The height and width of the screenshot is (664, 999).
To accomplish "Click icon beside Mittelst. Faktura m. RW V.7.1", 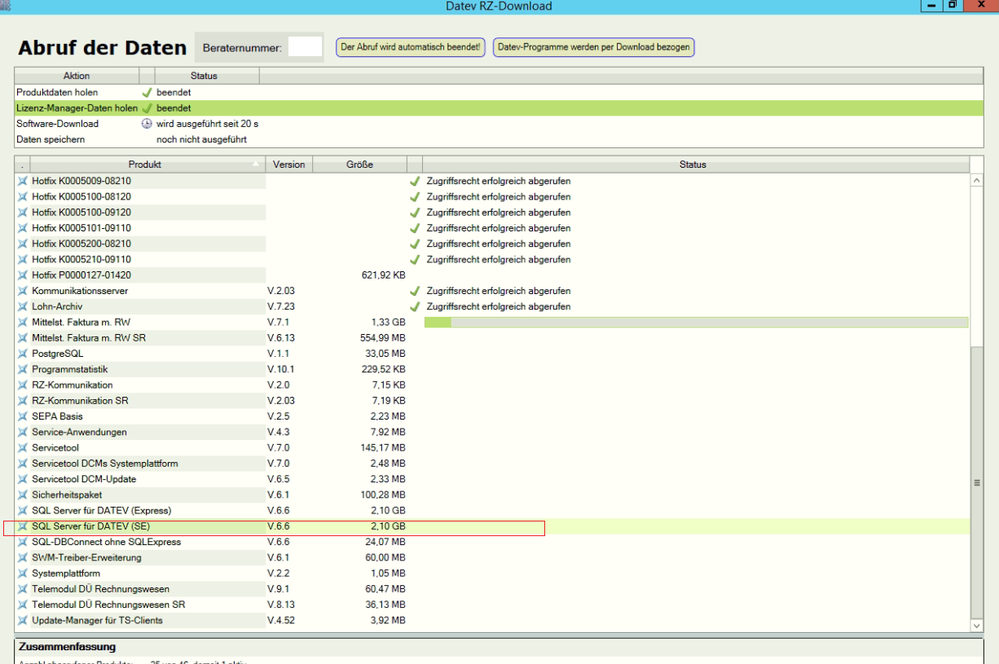I will click(x=22, y=322).
